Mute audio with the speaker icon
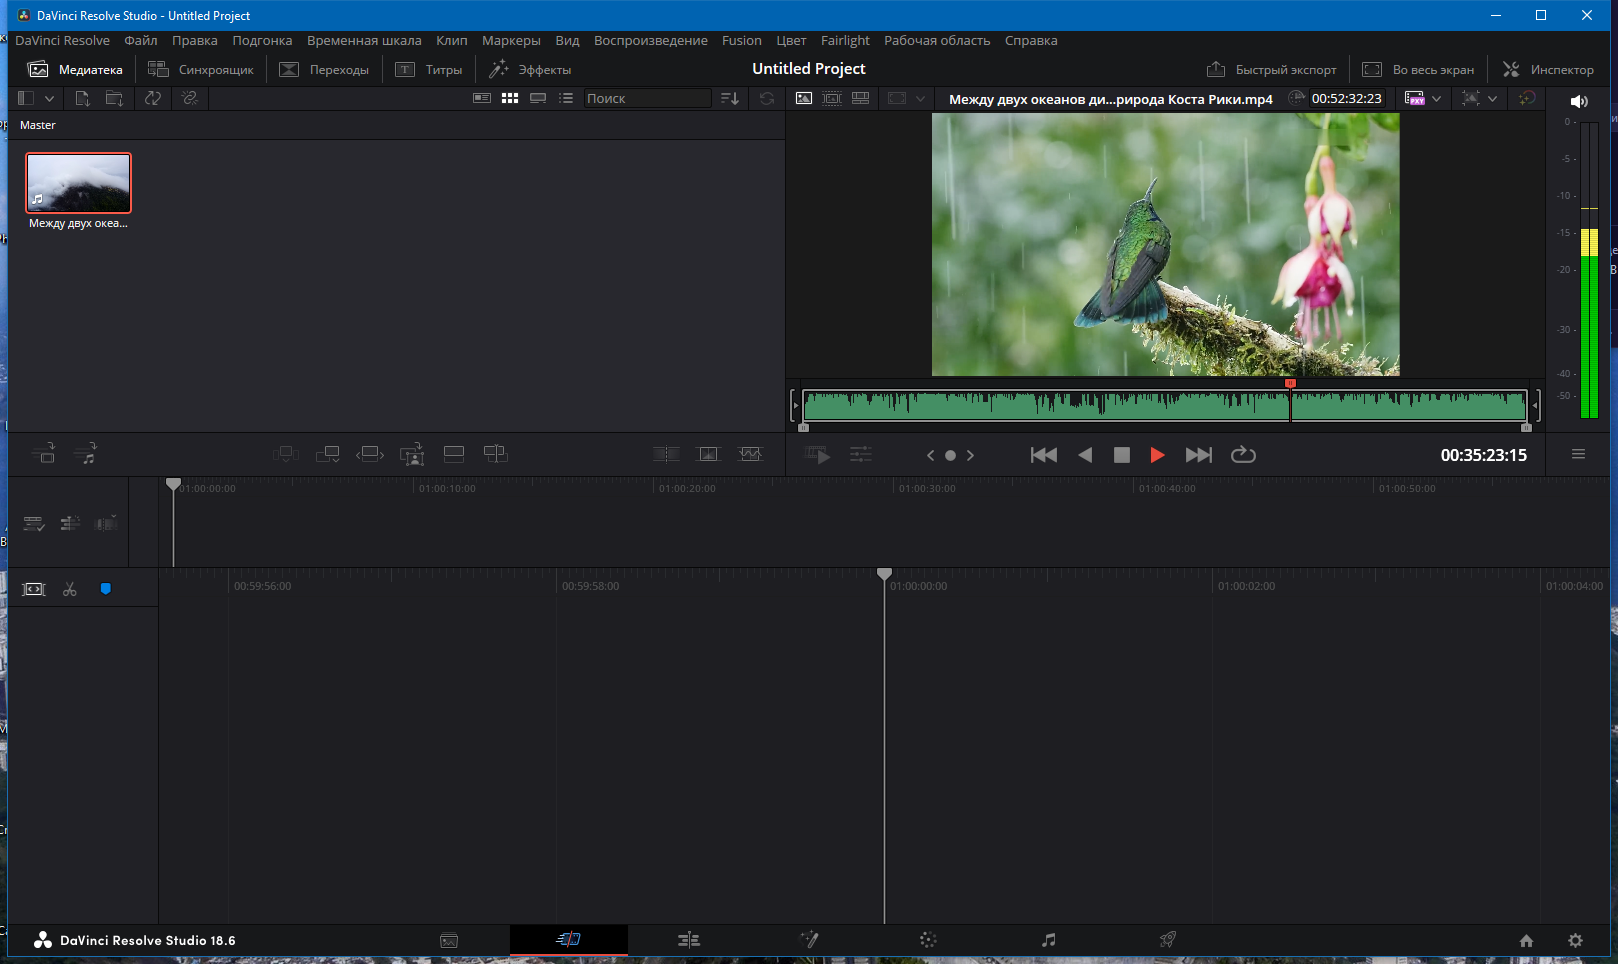The width and height of the screenshot is (1618, 964). pos(1579,101)
